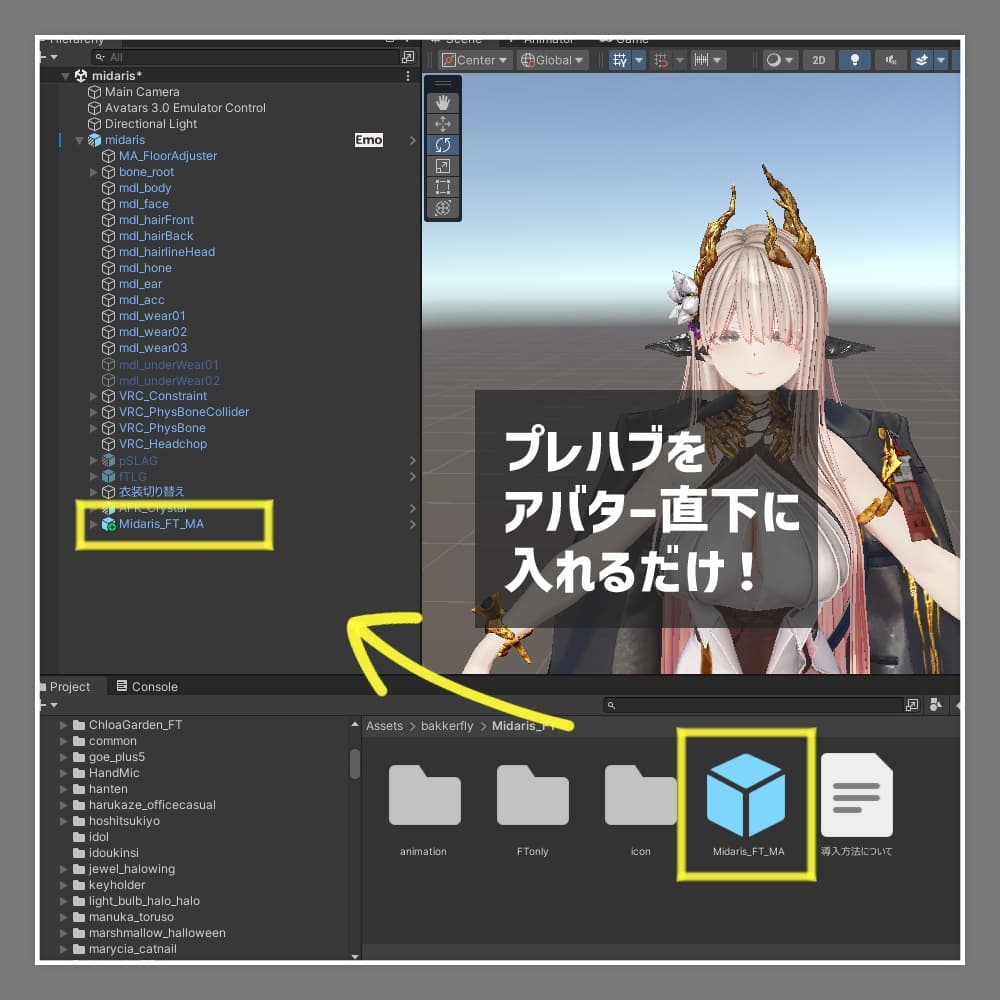Select Main Camera in Hierarchy
The width and height of the screenshot is (1000, 1000).
tap(142, 92)
